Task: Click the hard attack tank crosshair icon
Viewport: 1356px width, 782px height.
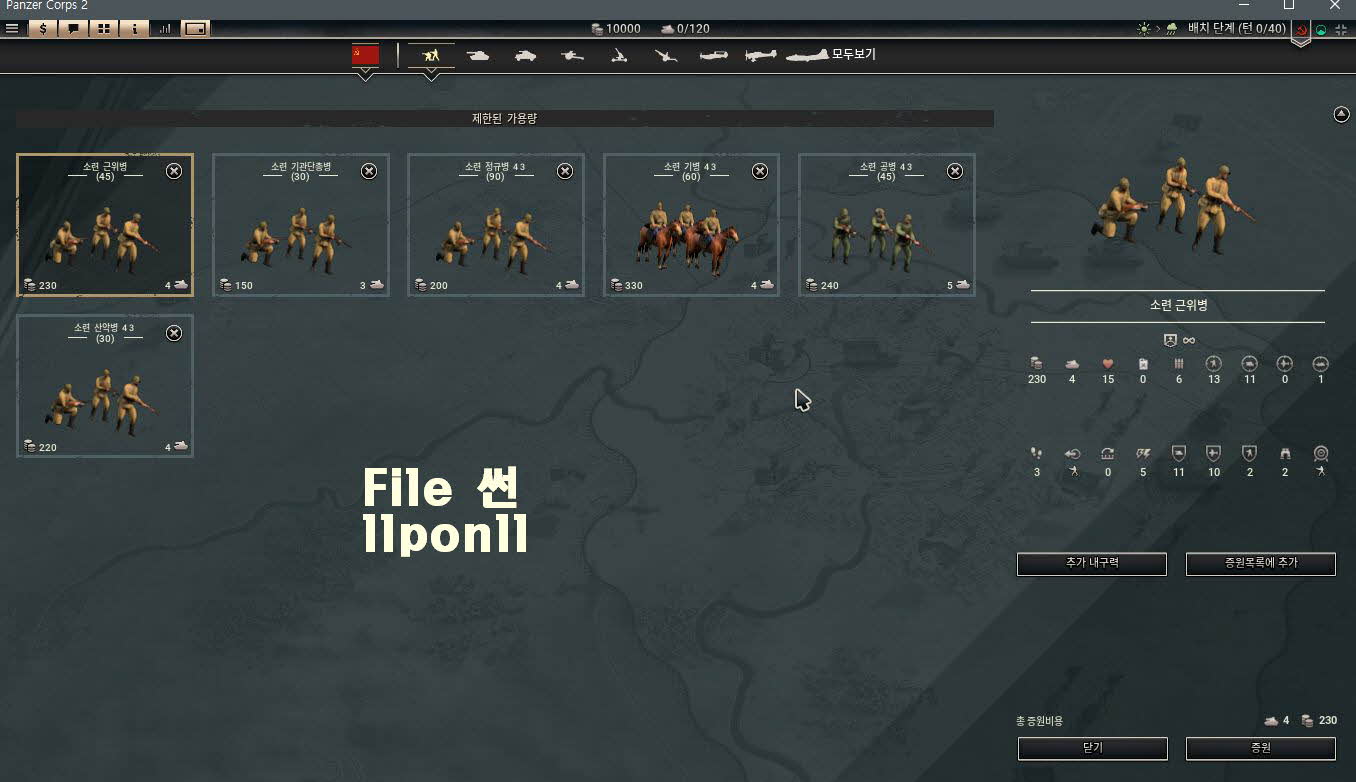Action: pos(1249,364)
